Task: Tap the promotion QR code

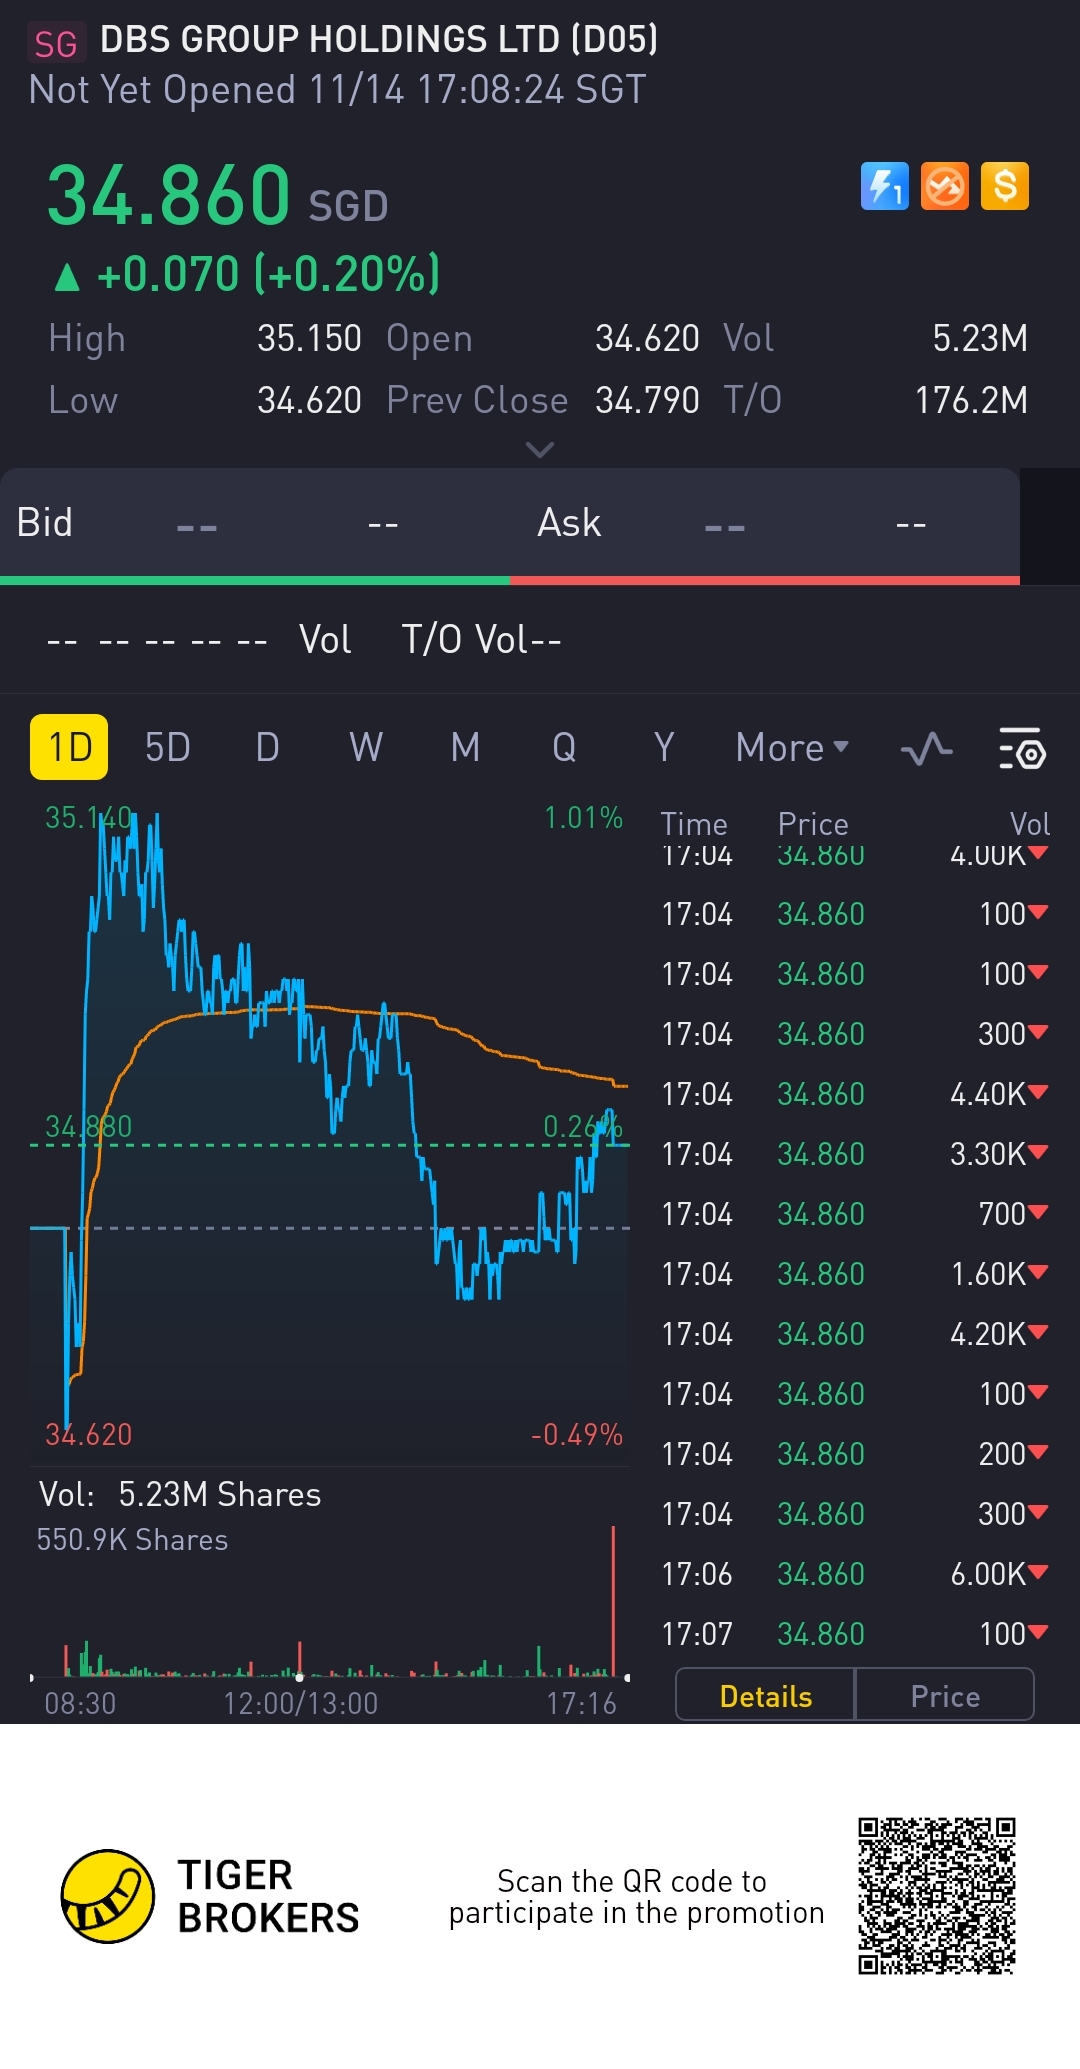Action: tap(937, 1896)
